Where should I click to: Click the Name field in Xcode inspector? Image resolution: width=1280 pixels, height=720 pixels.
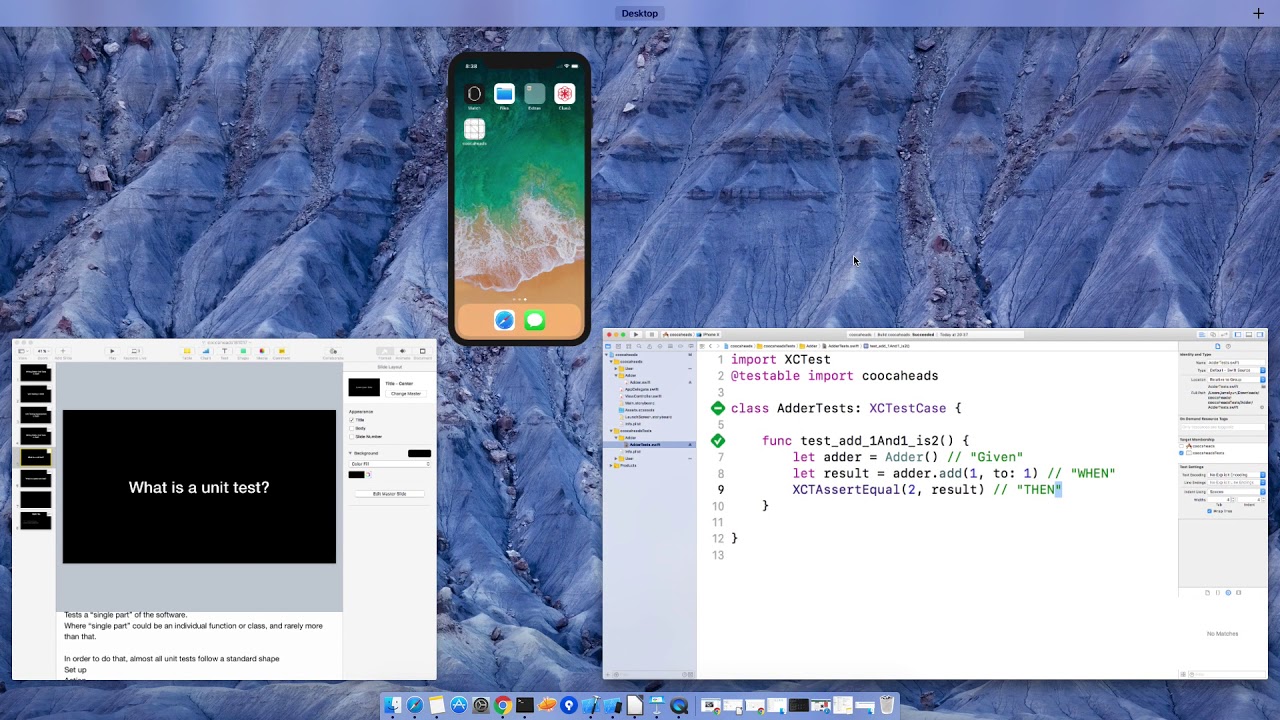[x=1236, y=362]
